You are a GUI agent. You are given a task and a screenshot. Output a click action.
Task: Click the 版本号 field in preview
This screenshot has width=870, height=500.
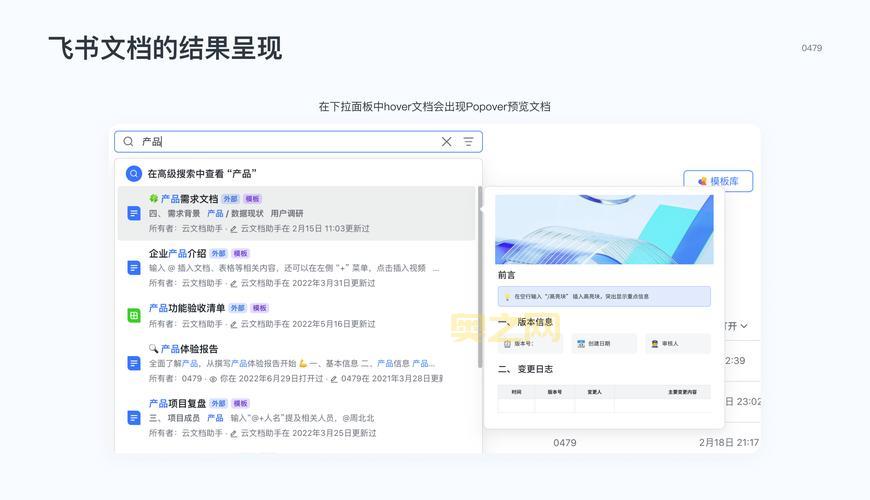tap(531, 344)
